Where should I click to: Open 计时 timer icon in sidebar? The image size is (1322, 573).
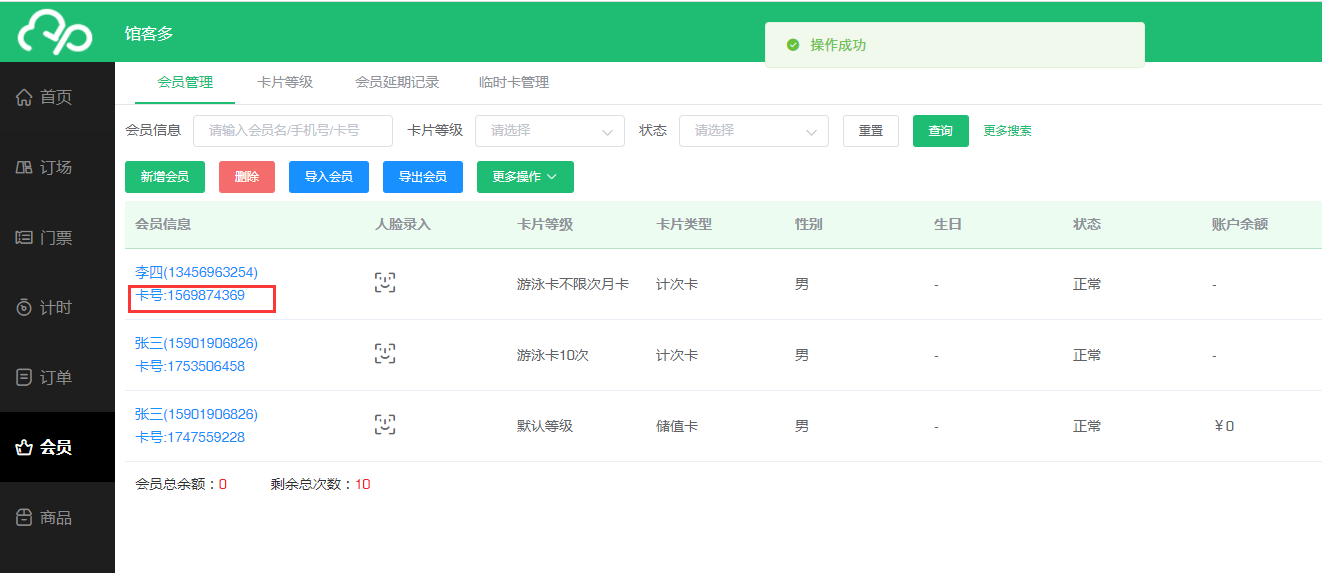(25, 308)
